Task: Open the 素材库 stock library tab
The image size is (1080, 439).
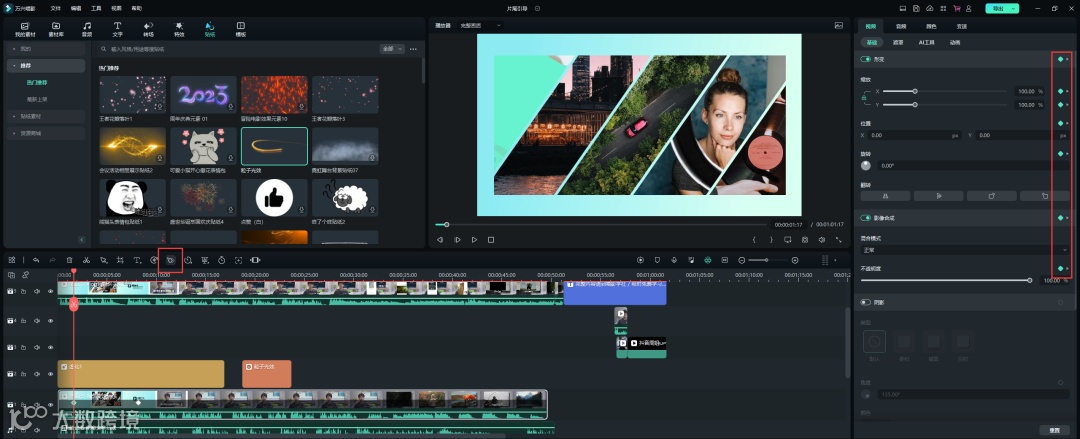Action: pos(56,29)
